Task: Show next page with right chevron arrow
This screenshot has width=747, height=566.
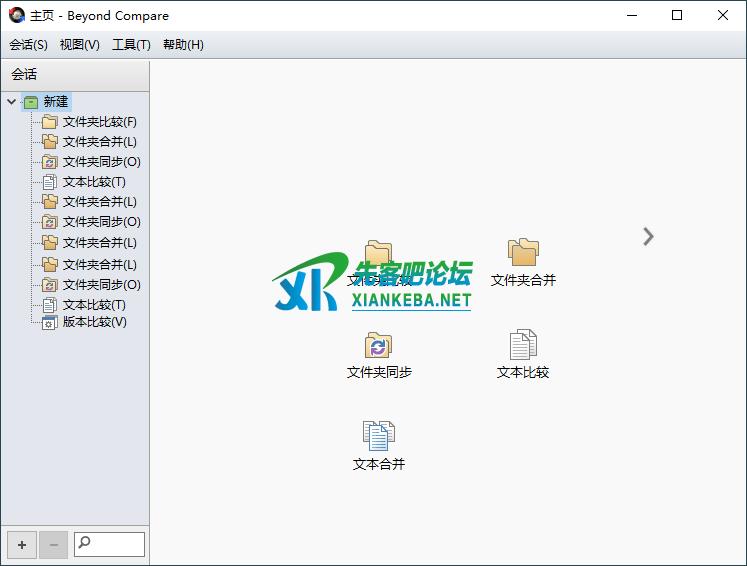Action: click(648, 236)
